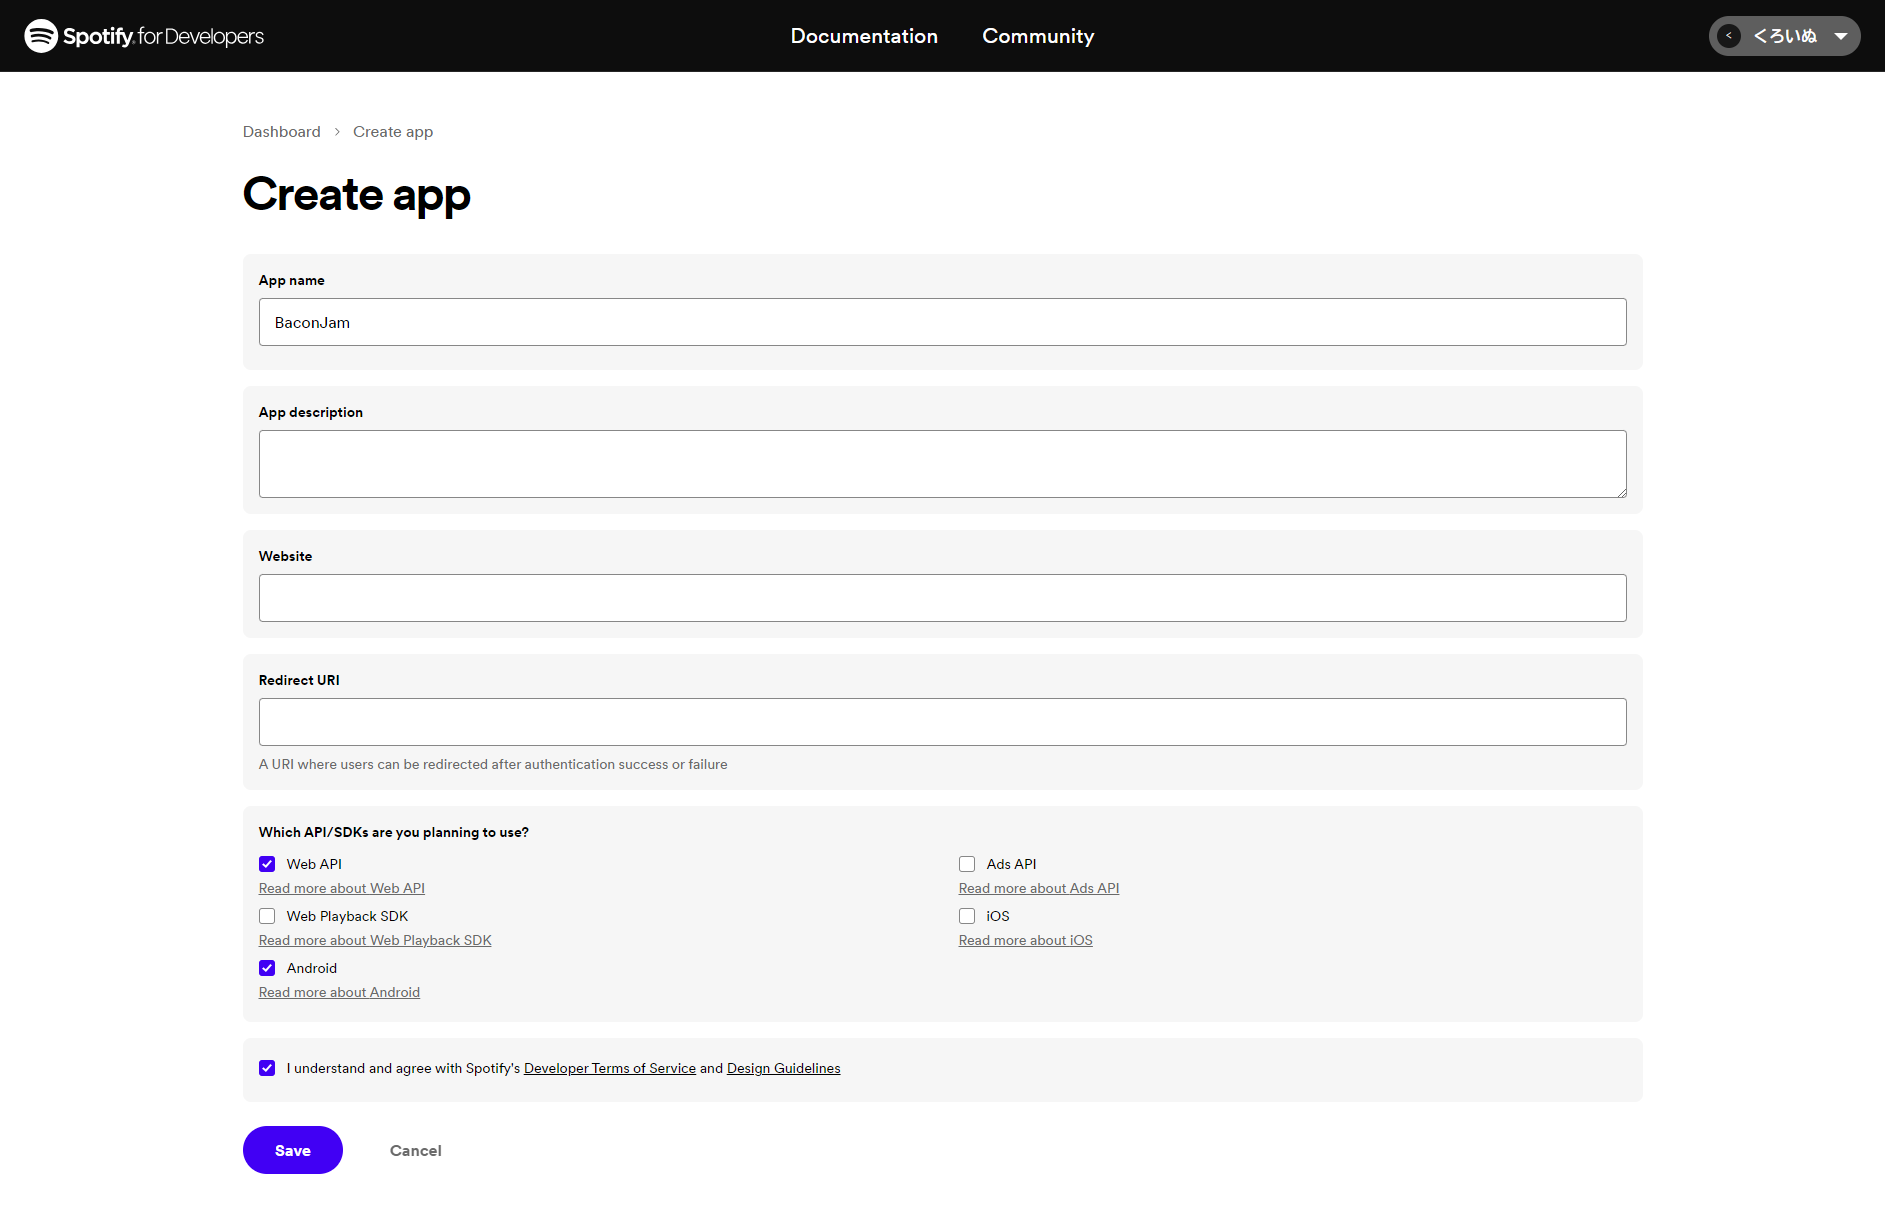
Task: Uncheck the Web API checkbox
Action: coord(267,864)
